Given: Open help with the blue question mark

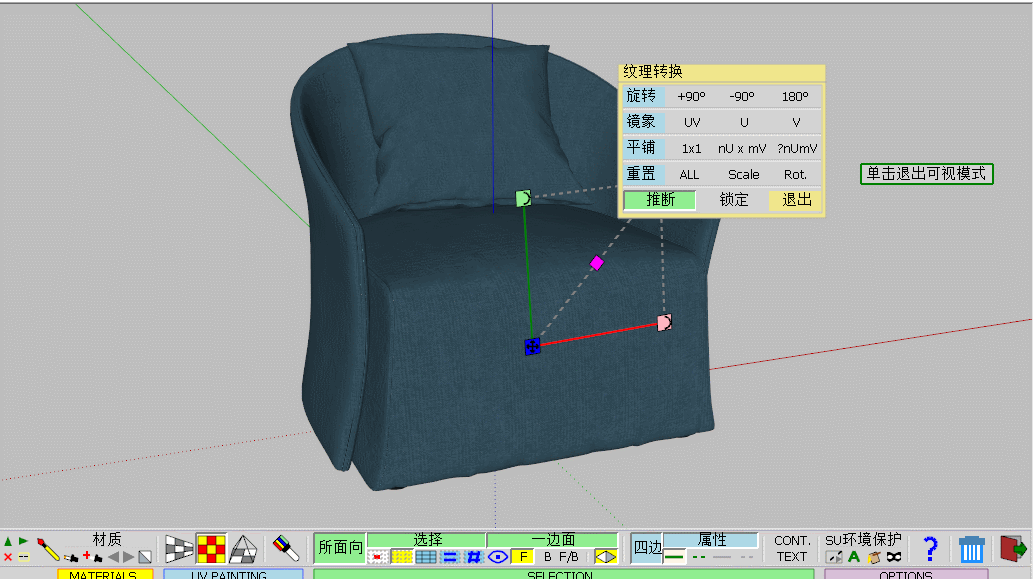Looking at the screenshot, I should [930, 548].
